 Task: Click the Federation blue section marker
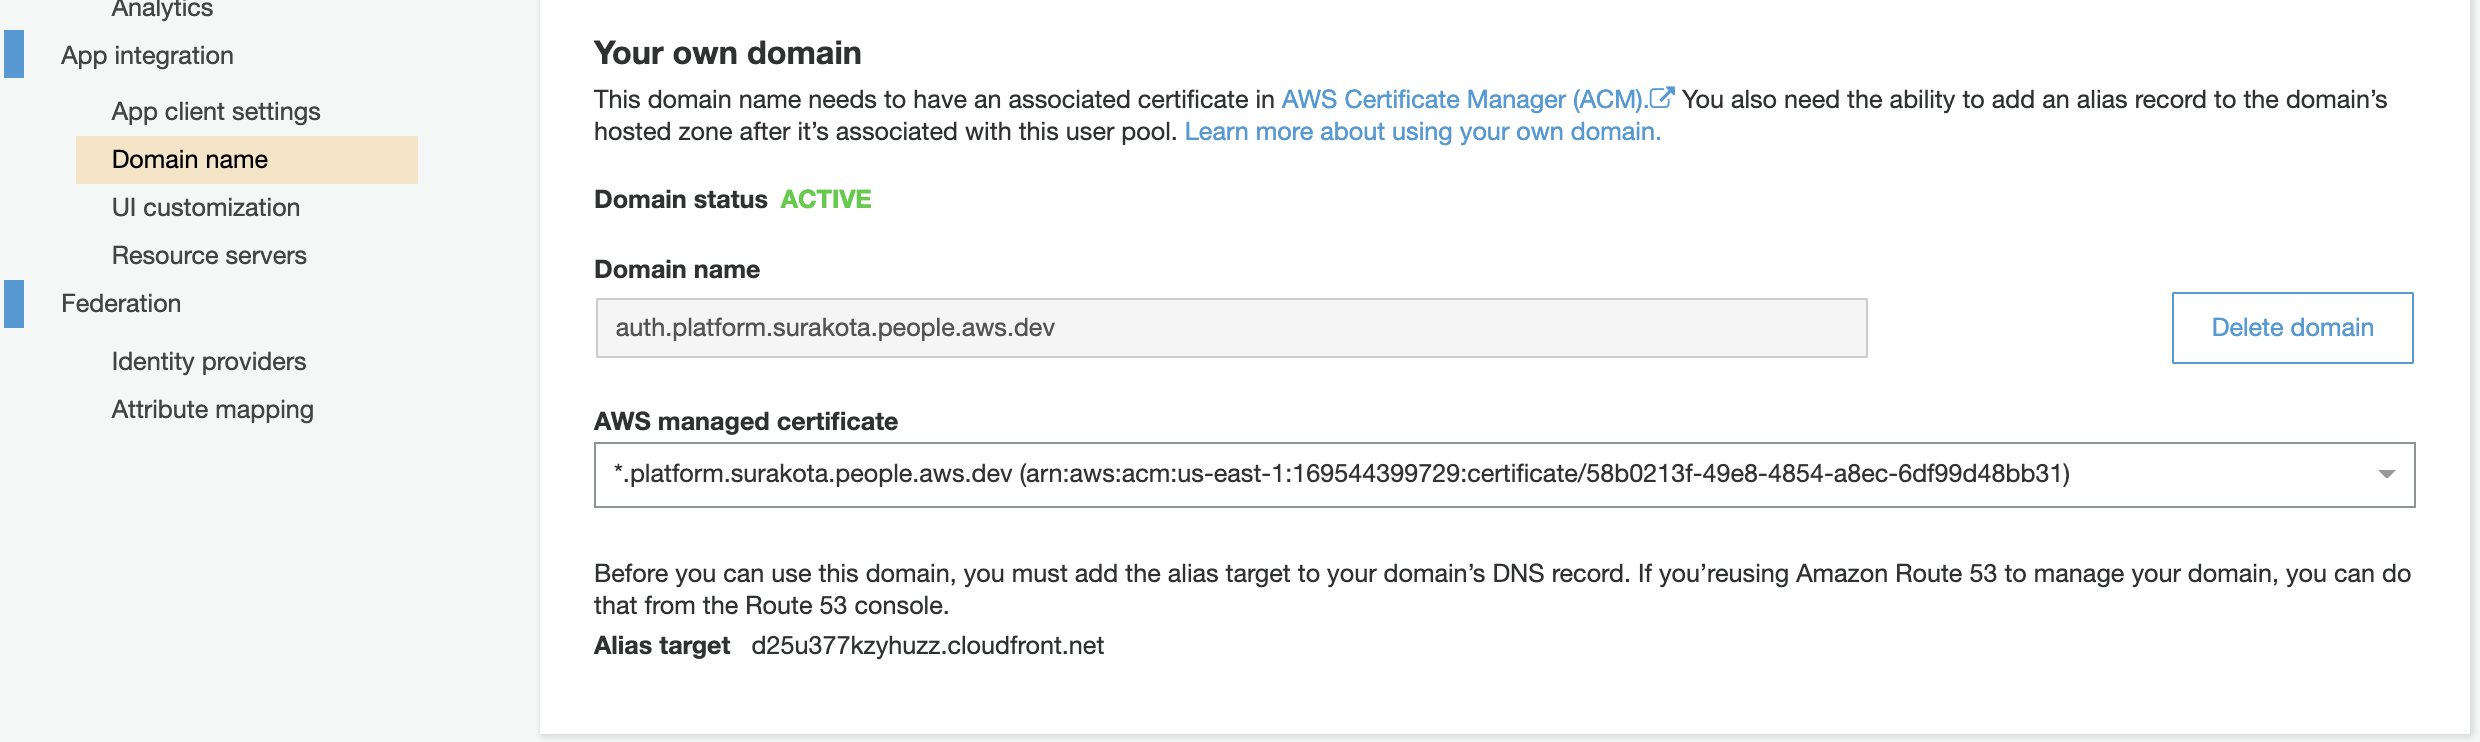[14, 304]
